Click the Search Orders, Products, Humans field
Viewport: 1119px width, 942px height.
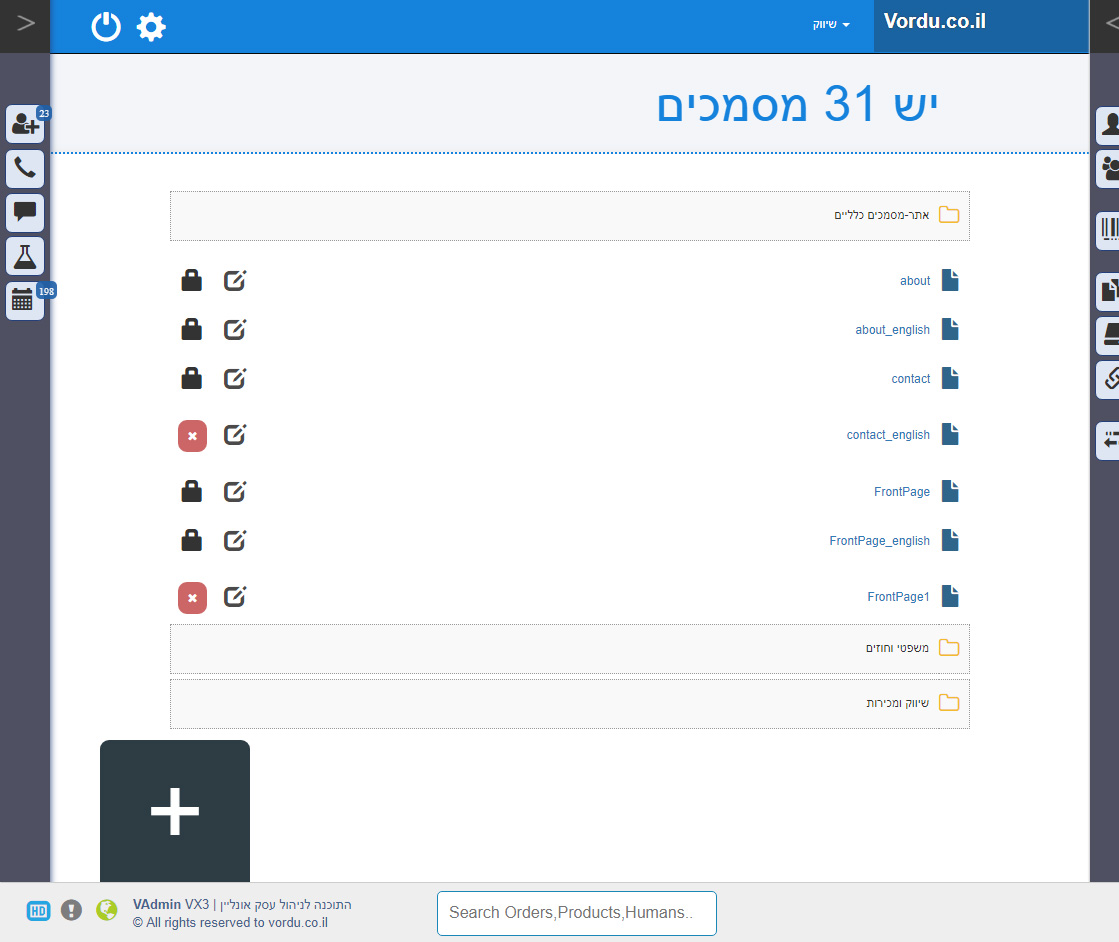576,912
